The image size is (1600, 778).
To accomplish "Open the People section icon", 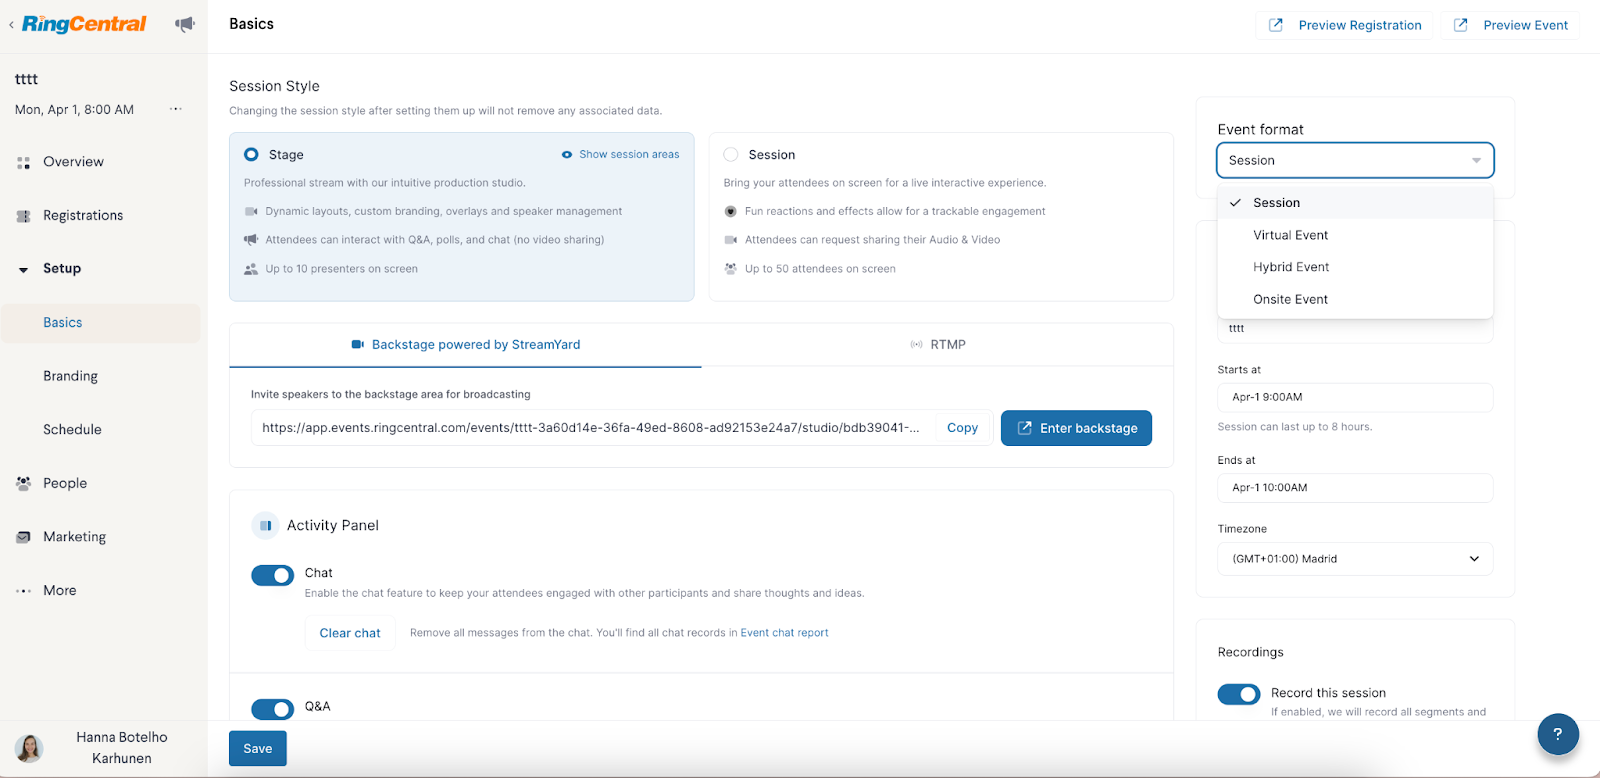I will tap(24, 482).
